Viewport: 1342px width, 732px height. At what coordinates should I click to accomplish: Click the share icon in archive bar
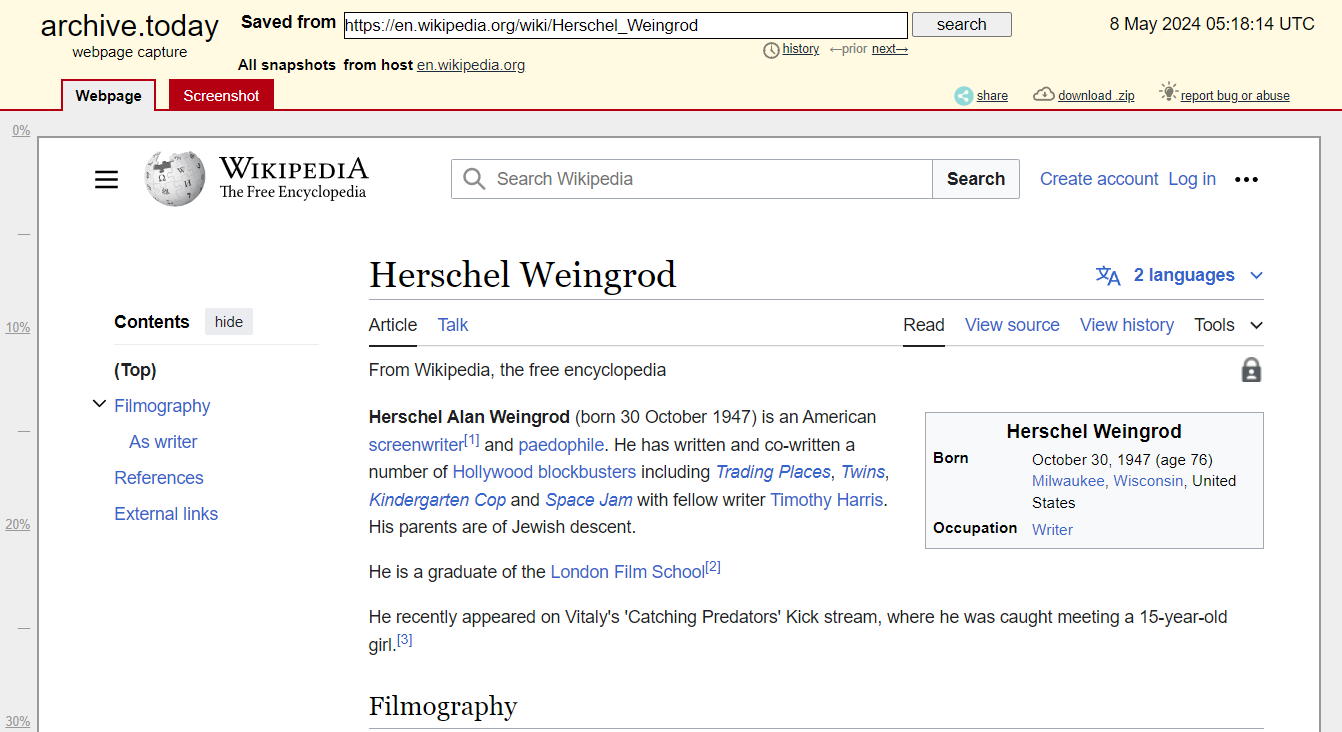tap(964, 96)
